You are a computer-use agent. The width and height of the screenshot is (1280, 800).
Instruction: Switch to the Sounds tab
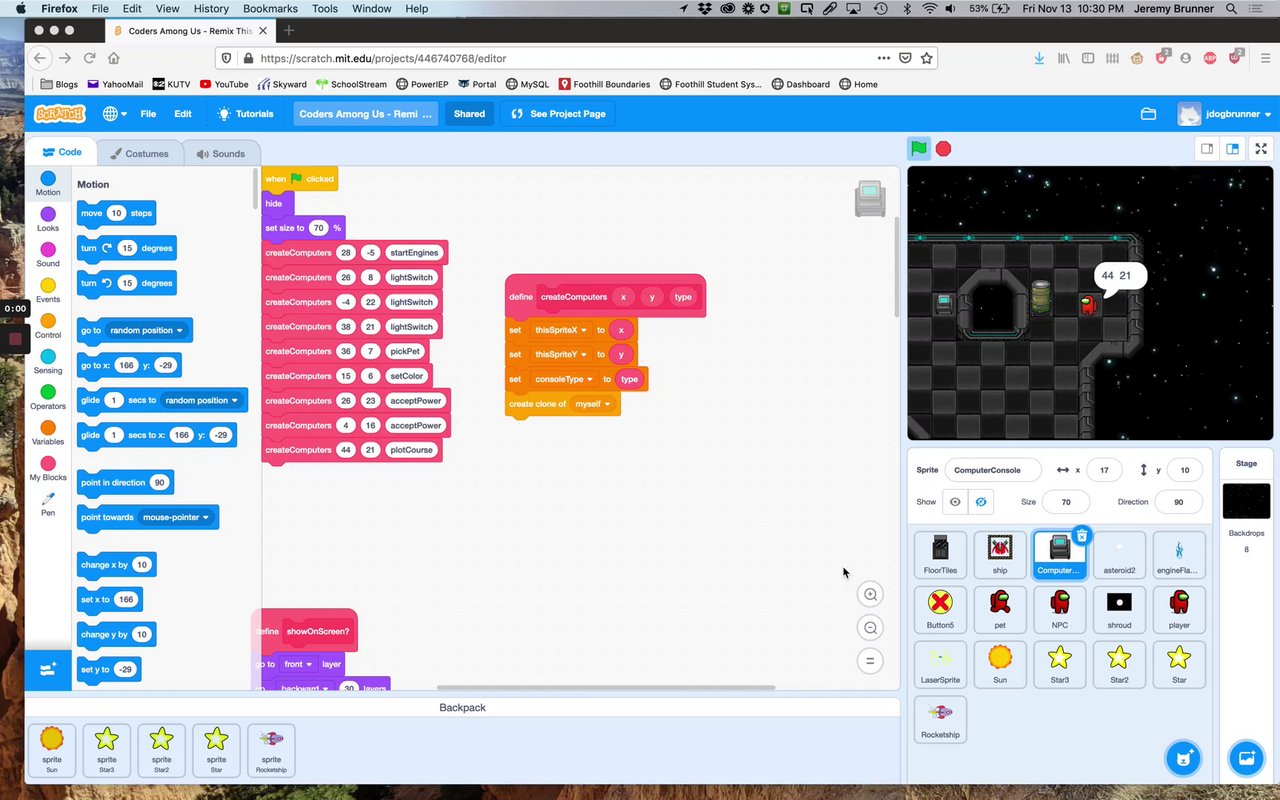[x=221, y=153]
